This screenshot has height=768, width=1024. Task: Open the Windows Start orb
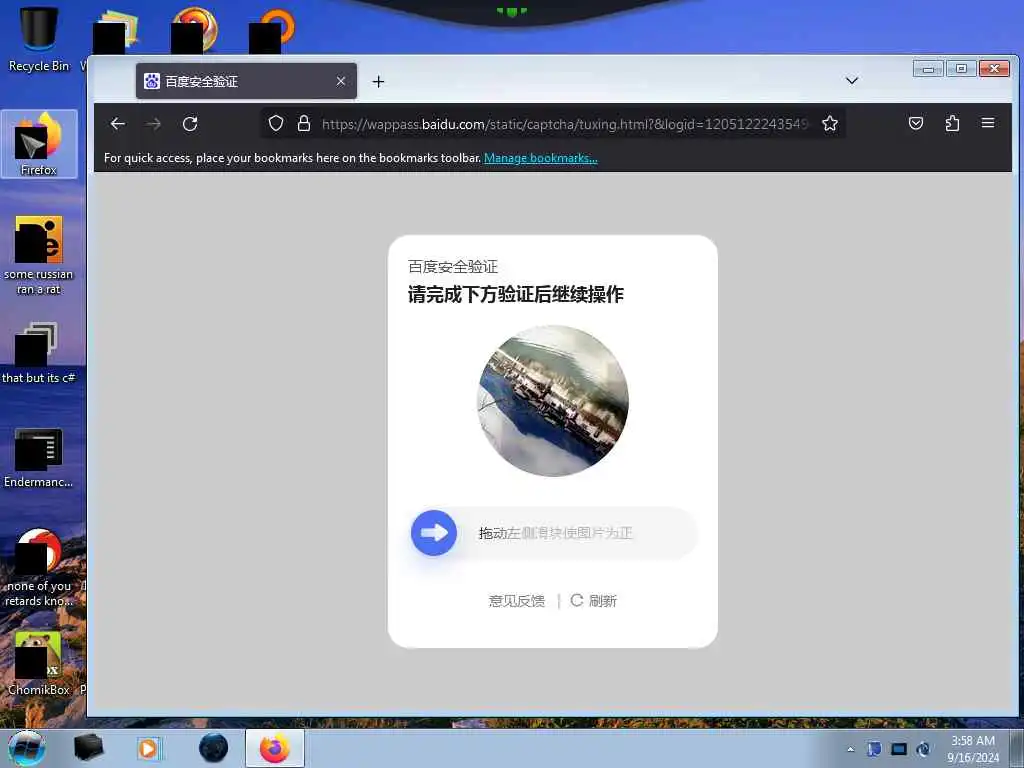(x=27, y=748)
